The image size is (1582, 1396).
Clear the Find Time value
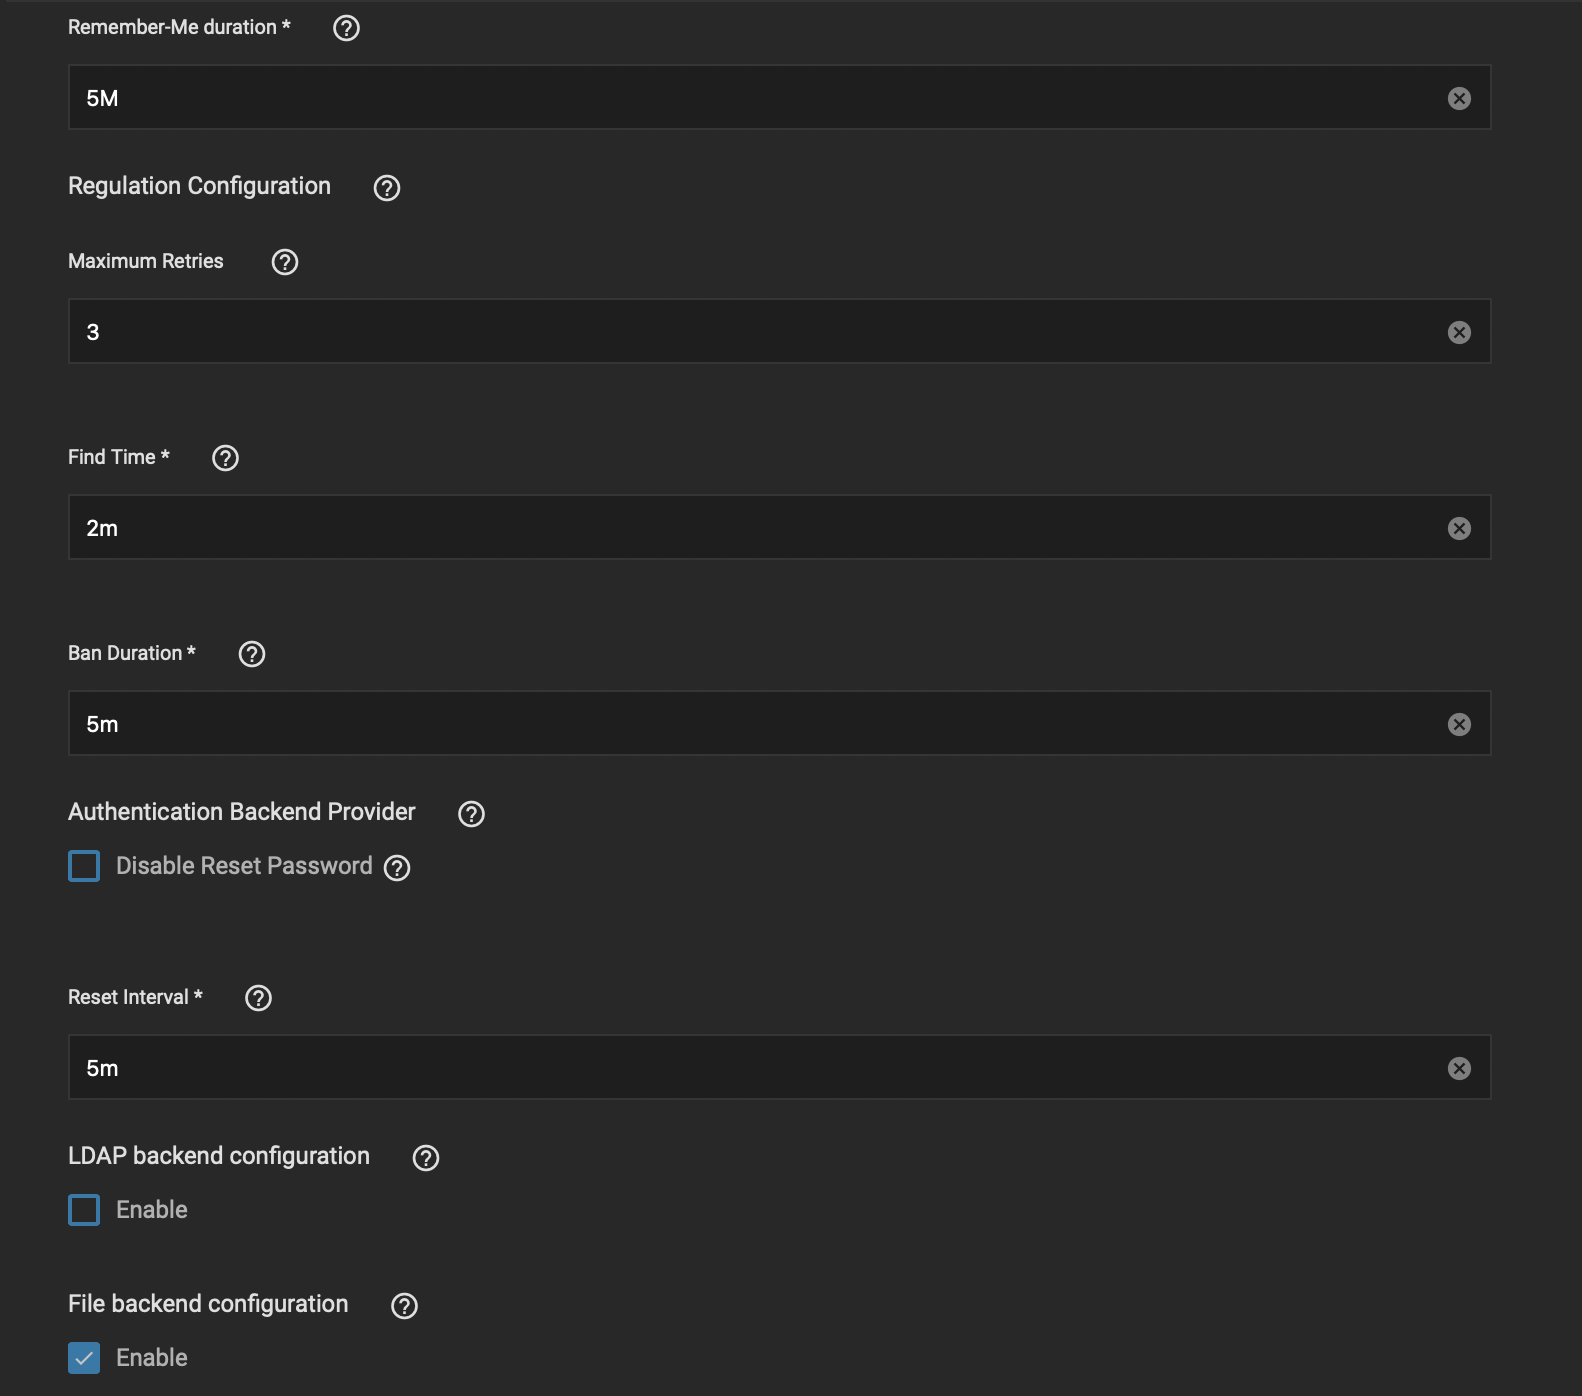pos(1458,527)
